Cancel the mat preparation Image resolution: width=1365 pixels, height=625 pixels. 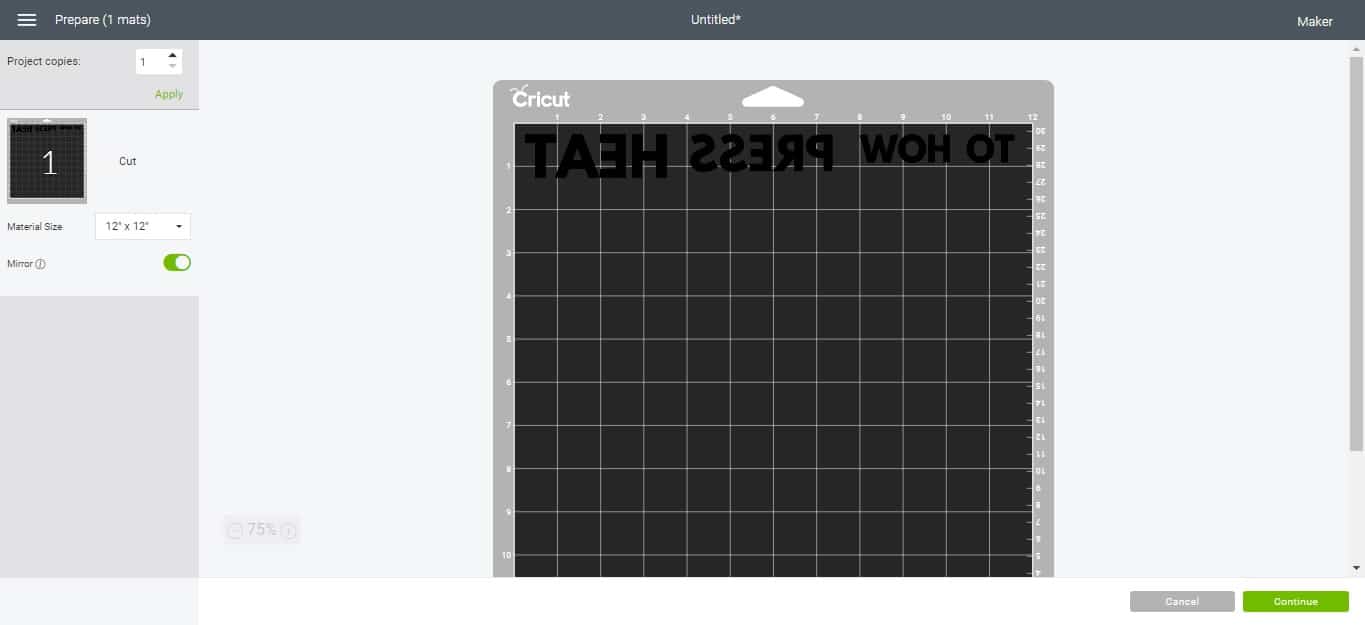point(1182,601)
